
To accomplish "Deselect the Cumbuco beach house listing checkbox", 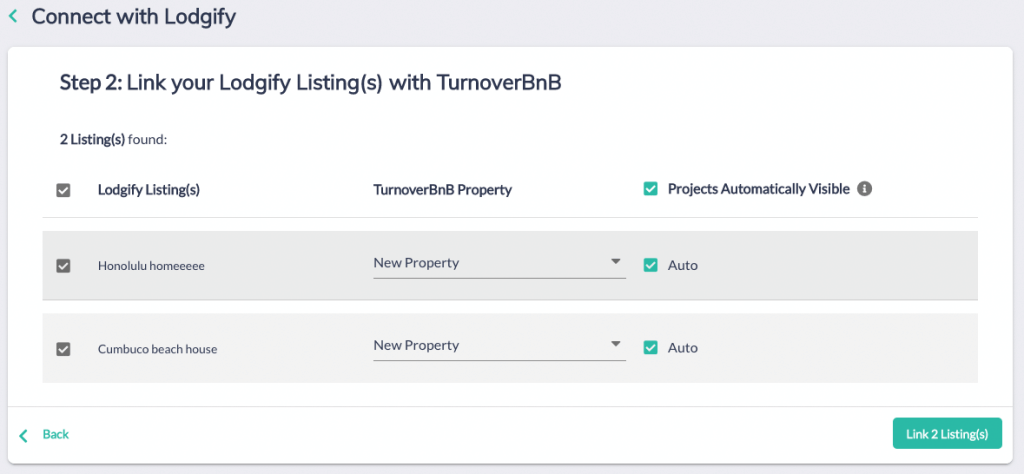I will tap(63, 349).
